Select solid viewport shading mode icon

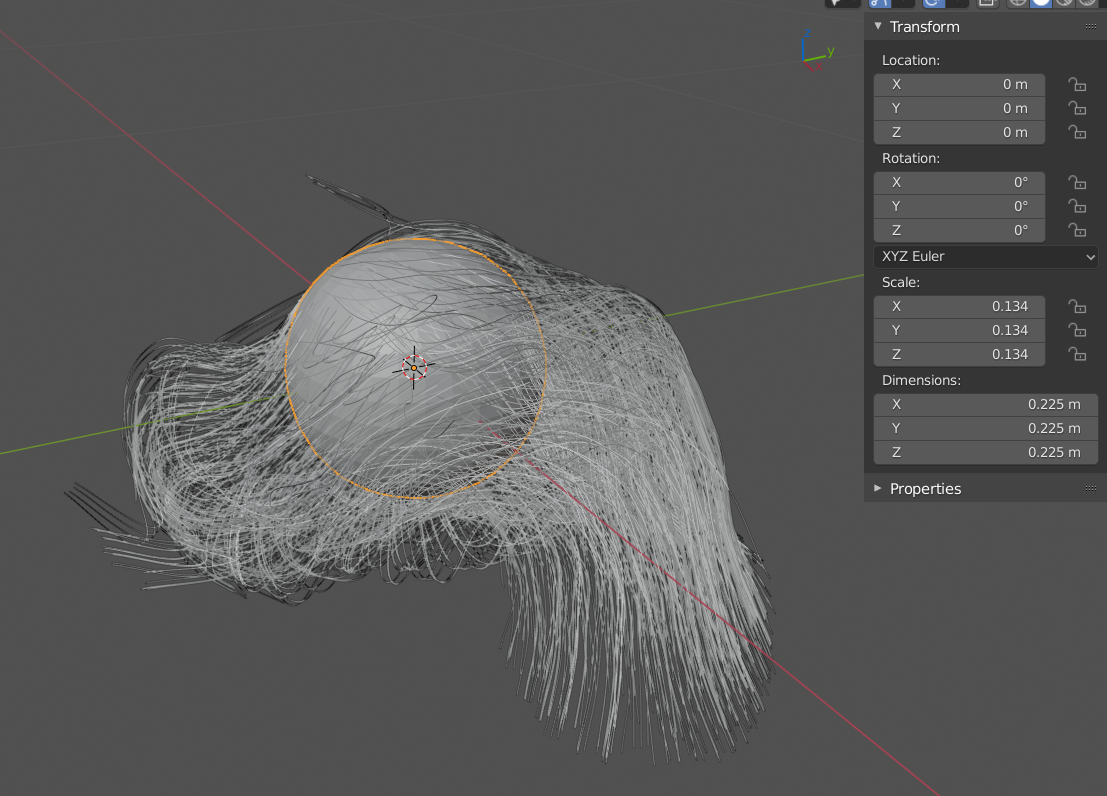pyautogui.click(x=1041, y=3)
